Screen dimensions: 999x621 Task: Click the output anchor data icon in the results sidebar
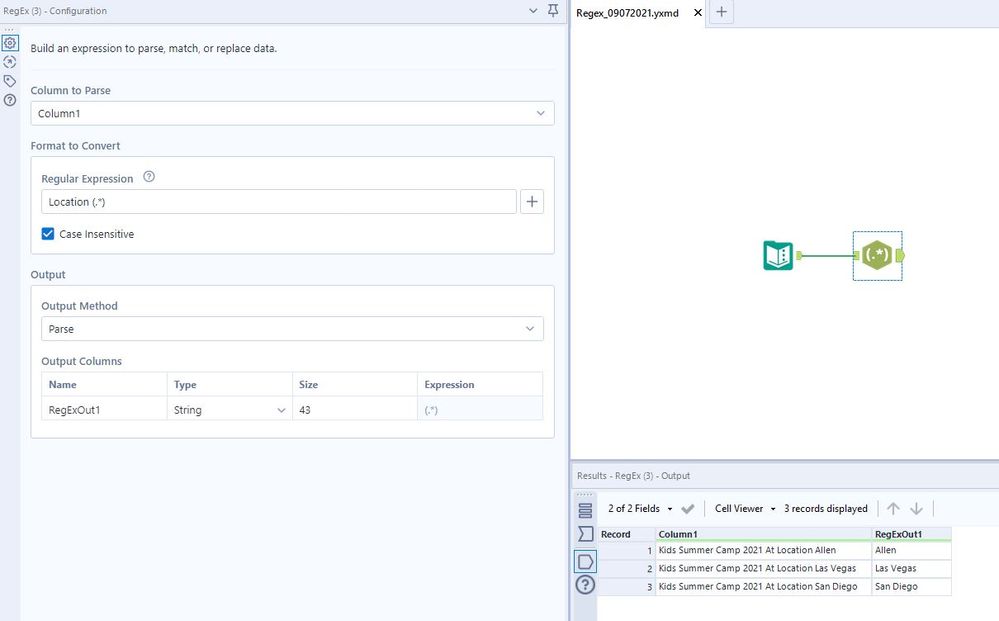coord(585,561)
